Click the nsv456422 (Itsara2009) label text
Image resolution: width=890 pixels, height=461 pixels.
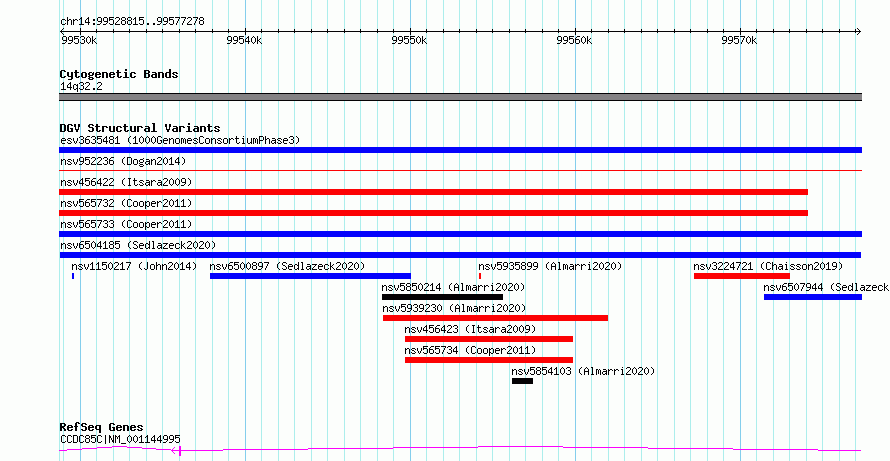pyautogui.click(x=126, y=182)
